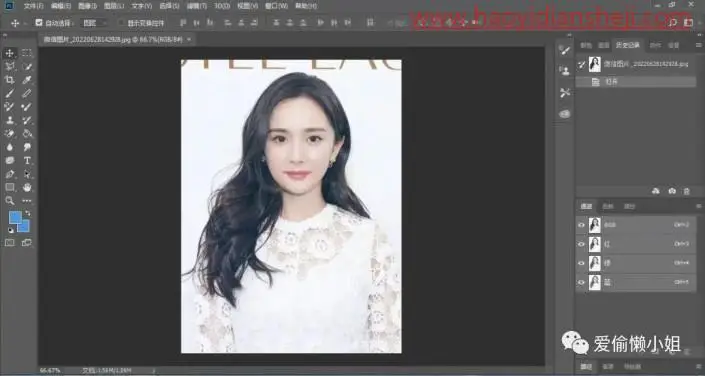Open the Layer menu

[114, 6]
